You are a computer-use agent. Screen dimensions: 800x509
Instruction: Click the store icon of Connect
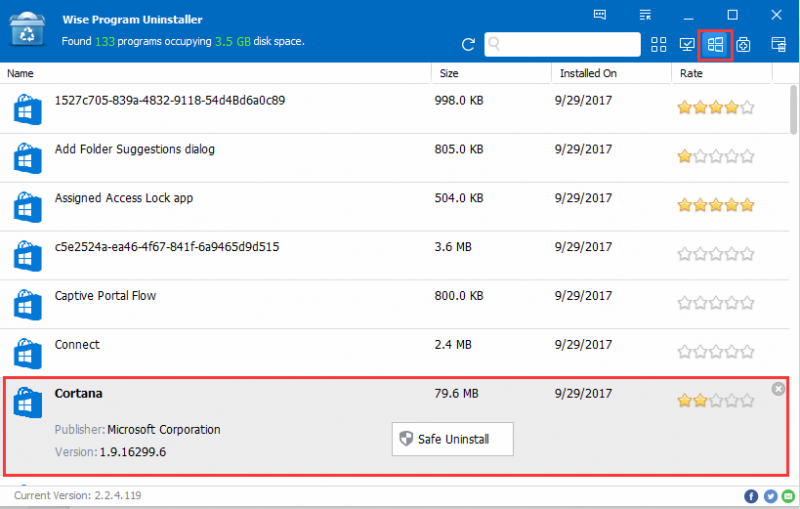click(28, 353)
